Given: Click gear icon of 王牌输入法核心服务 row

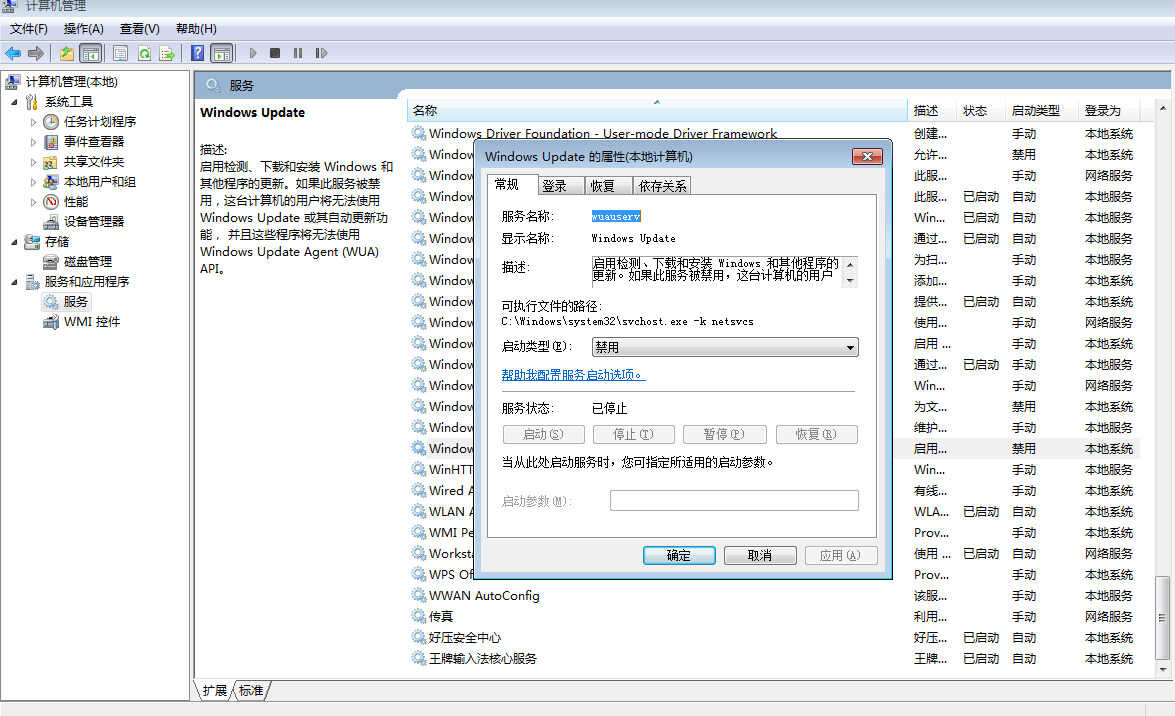Looking at the screenshot, I should 418,658.
